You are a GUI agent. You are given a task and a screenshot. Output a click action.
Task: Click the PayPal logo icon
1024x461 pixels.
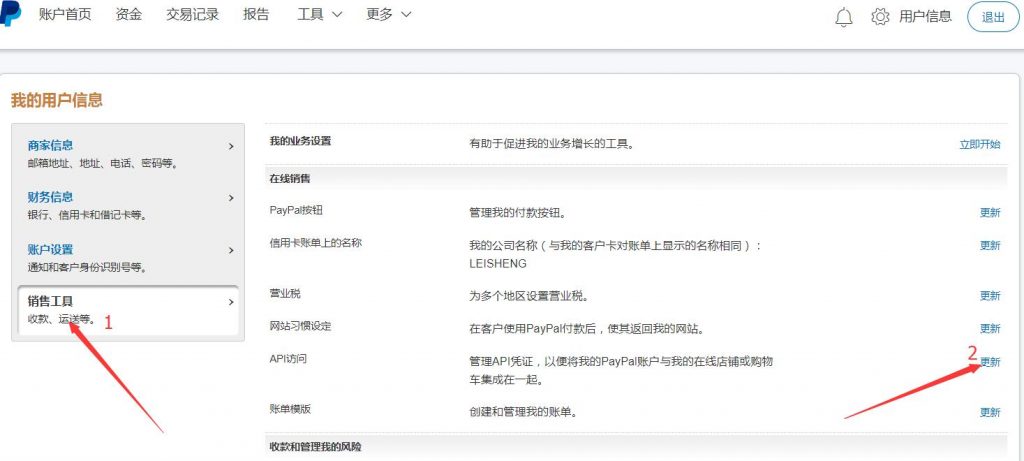[10, 15]
